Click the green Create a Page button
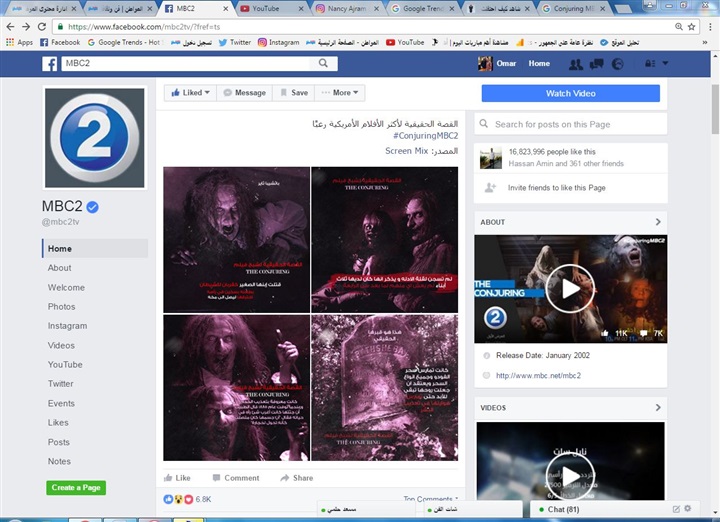This screenshot has height=522, width=720. click(76, 488)
